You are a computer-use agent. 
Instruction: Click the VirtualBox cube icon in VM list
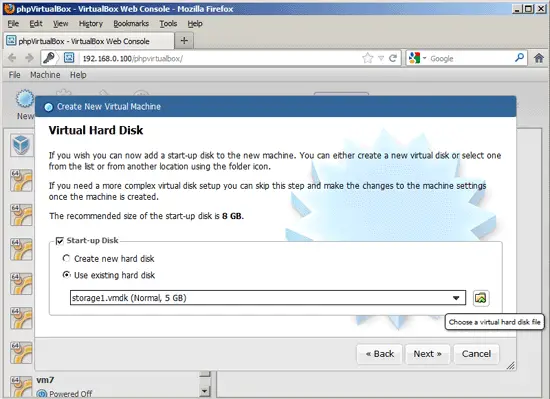[x=21, y=145]
